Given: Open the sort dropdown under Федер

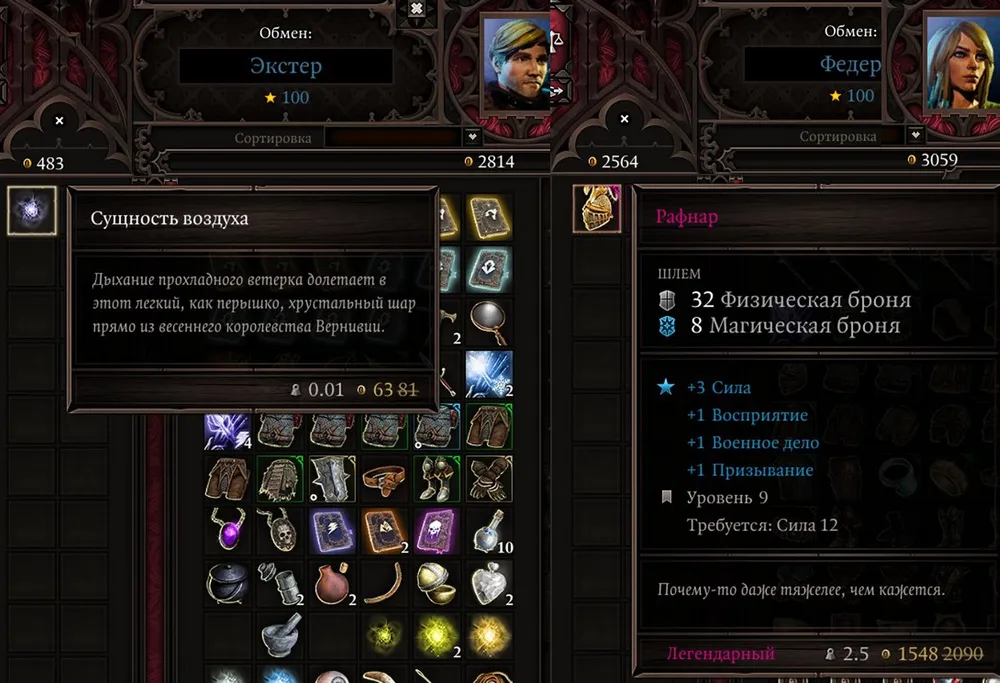Looking at the screenshot, I should [x=916, y=135].
